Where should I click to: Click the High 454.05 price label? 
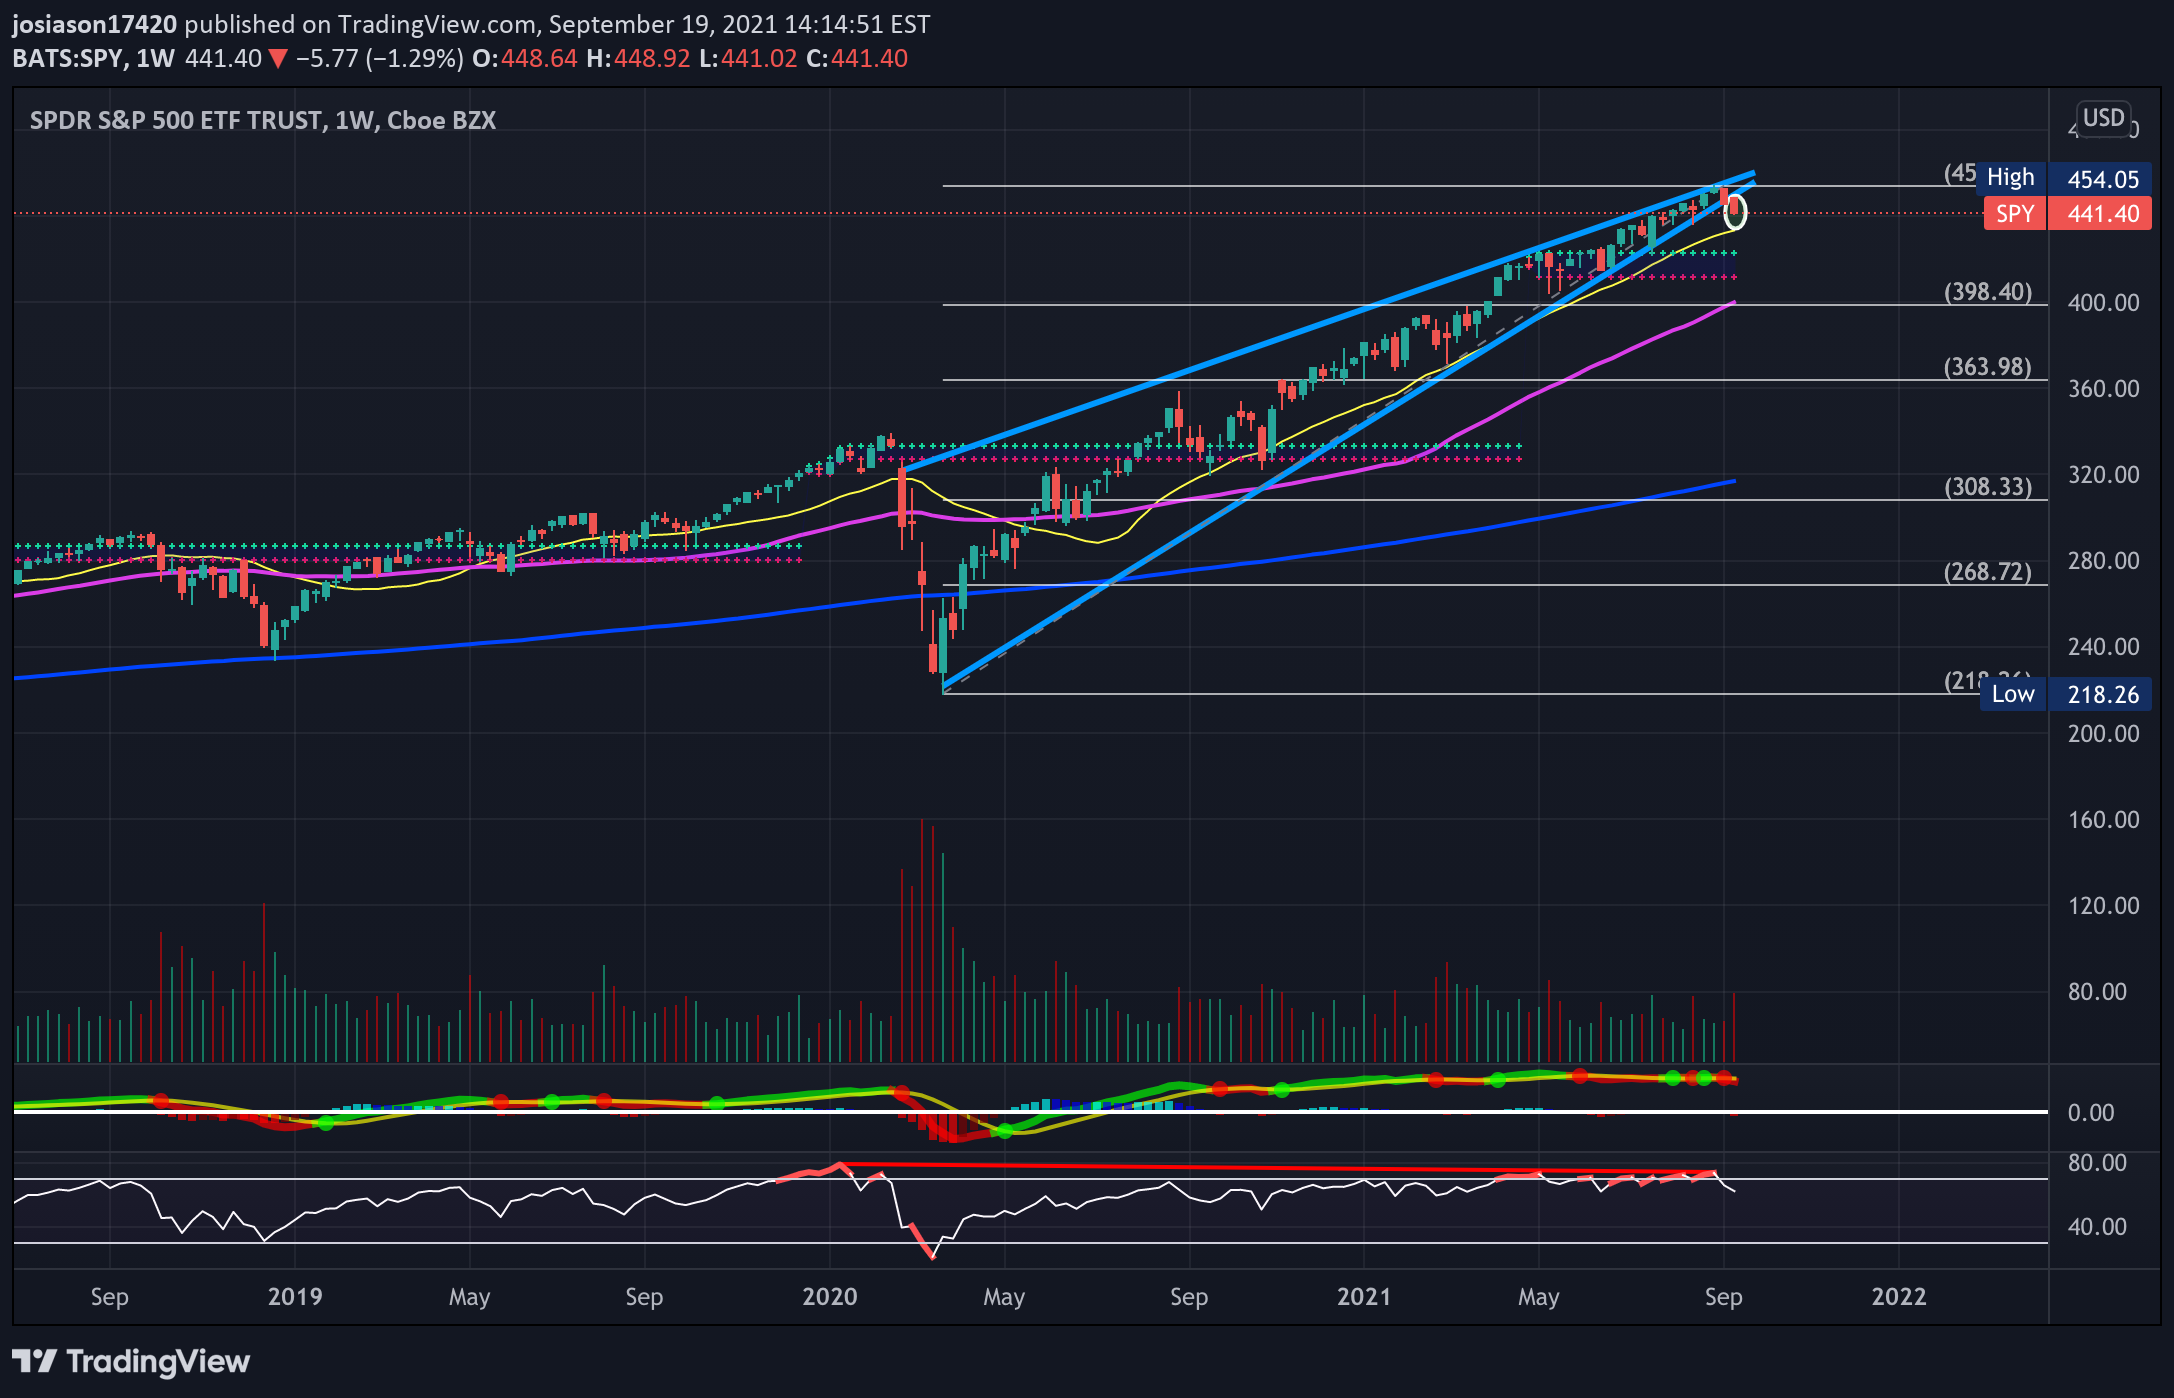[x=2064, y=179]
